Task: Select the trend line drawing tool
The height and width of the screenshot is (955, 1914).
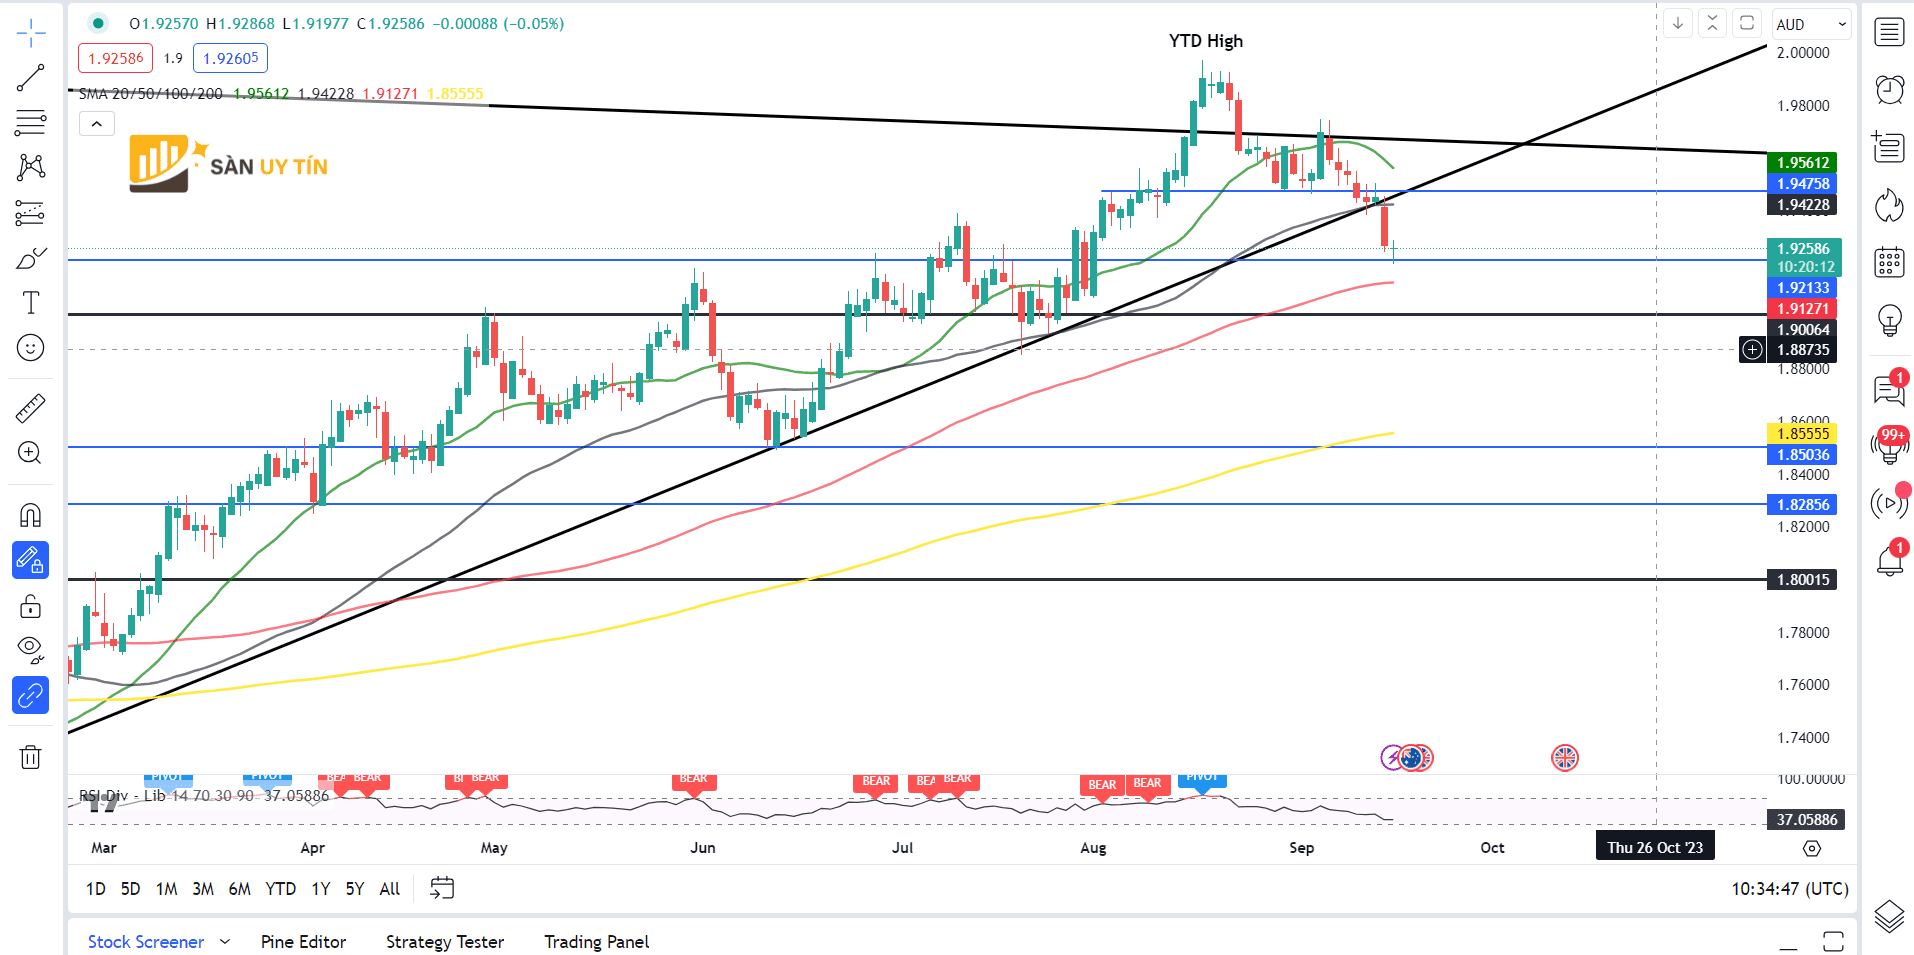Action: (x=31, y=78)
